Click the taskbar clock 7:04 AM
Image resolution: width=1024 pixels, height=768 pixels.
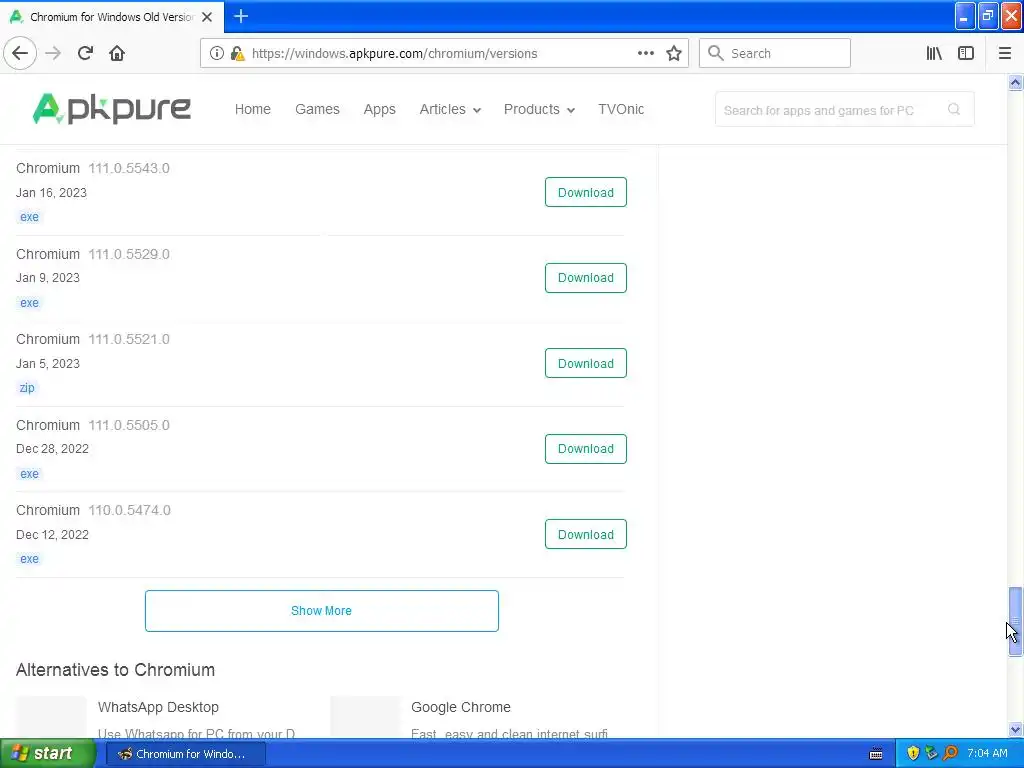click(987, 754)
